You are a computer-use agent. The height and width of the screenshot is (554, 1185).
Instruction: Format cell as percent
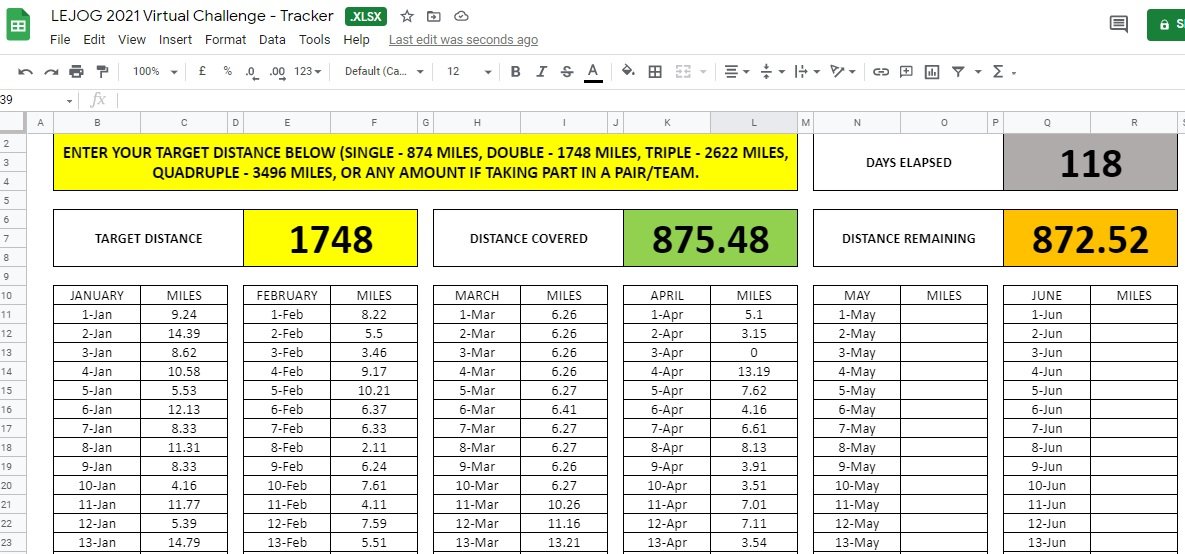pos(227,71)
